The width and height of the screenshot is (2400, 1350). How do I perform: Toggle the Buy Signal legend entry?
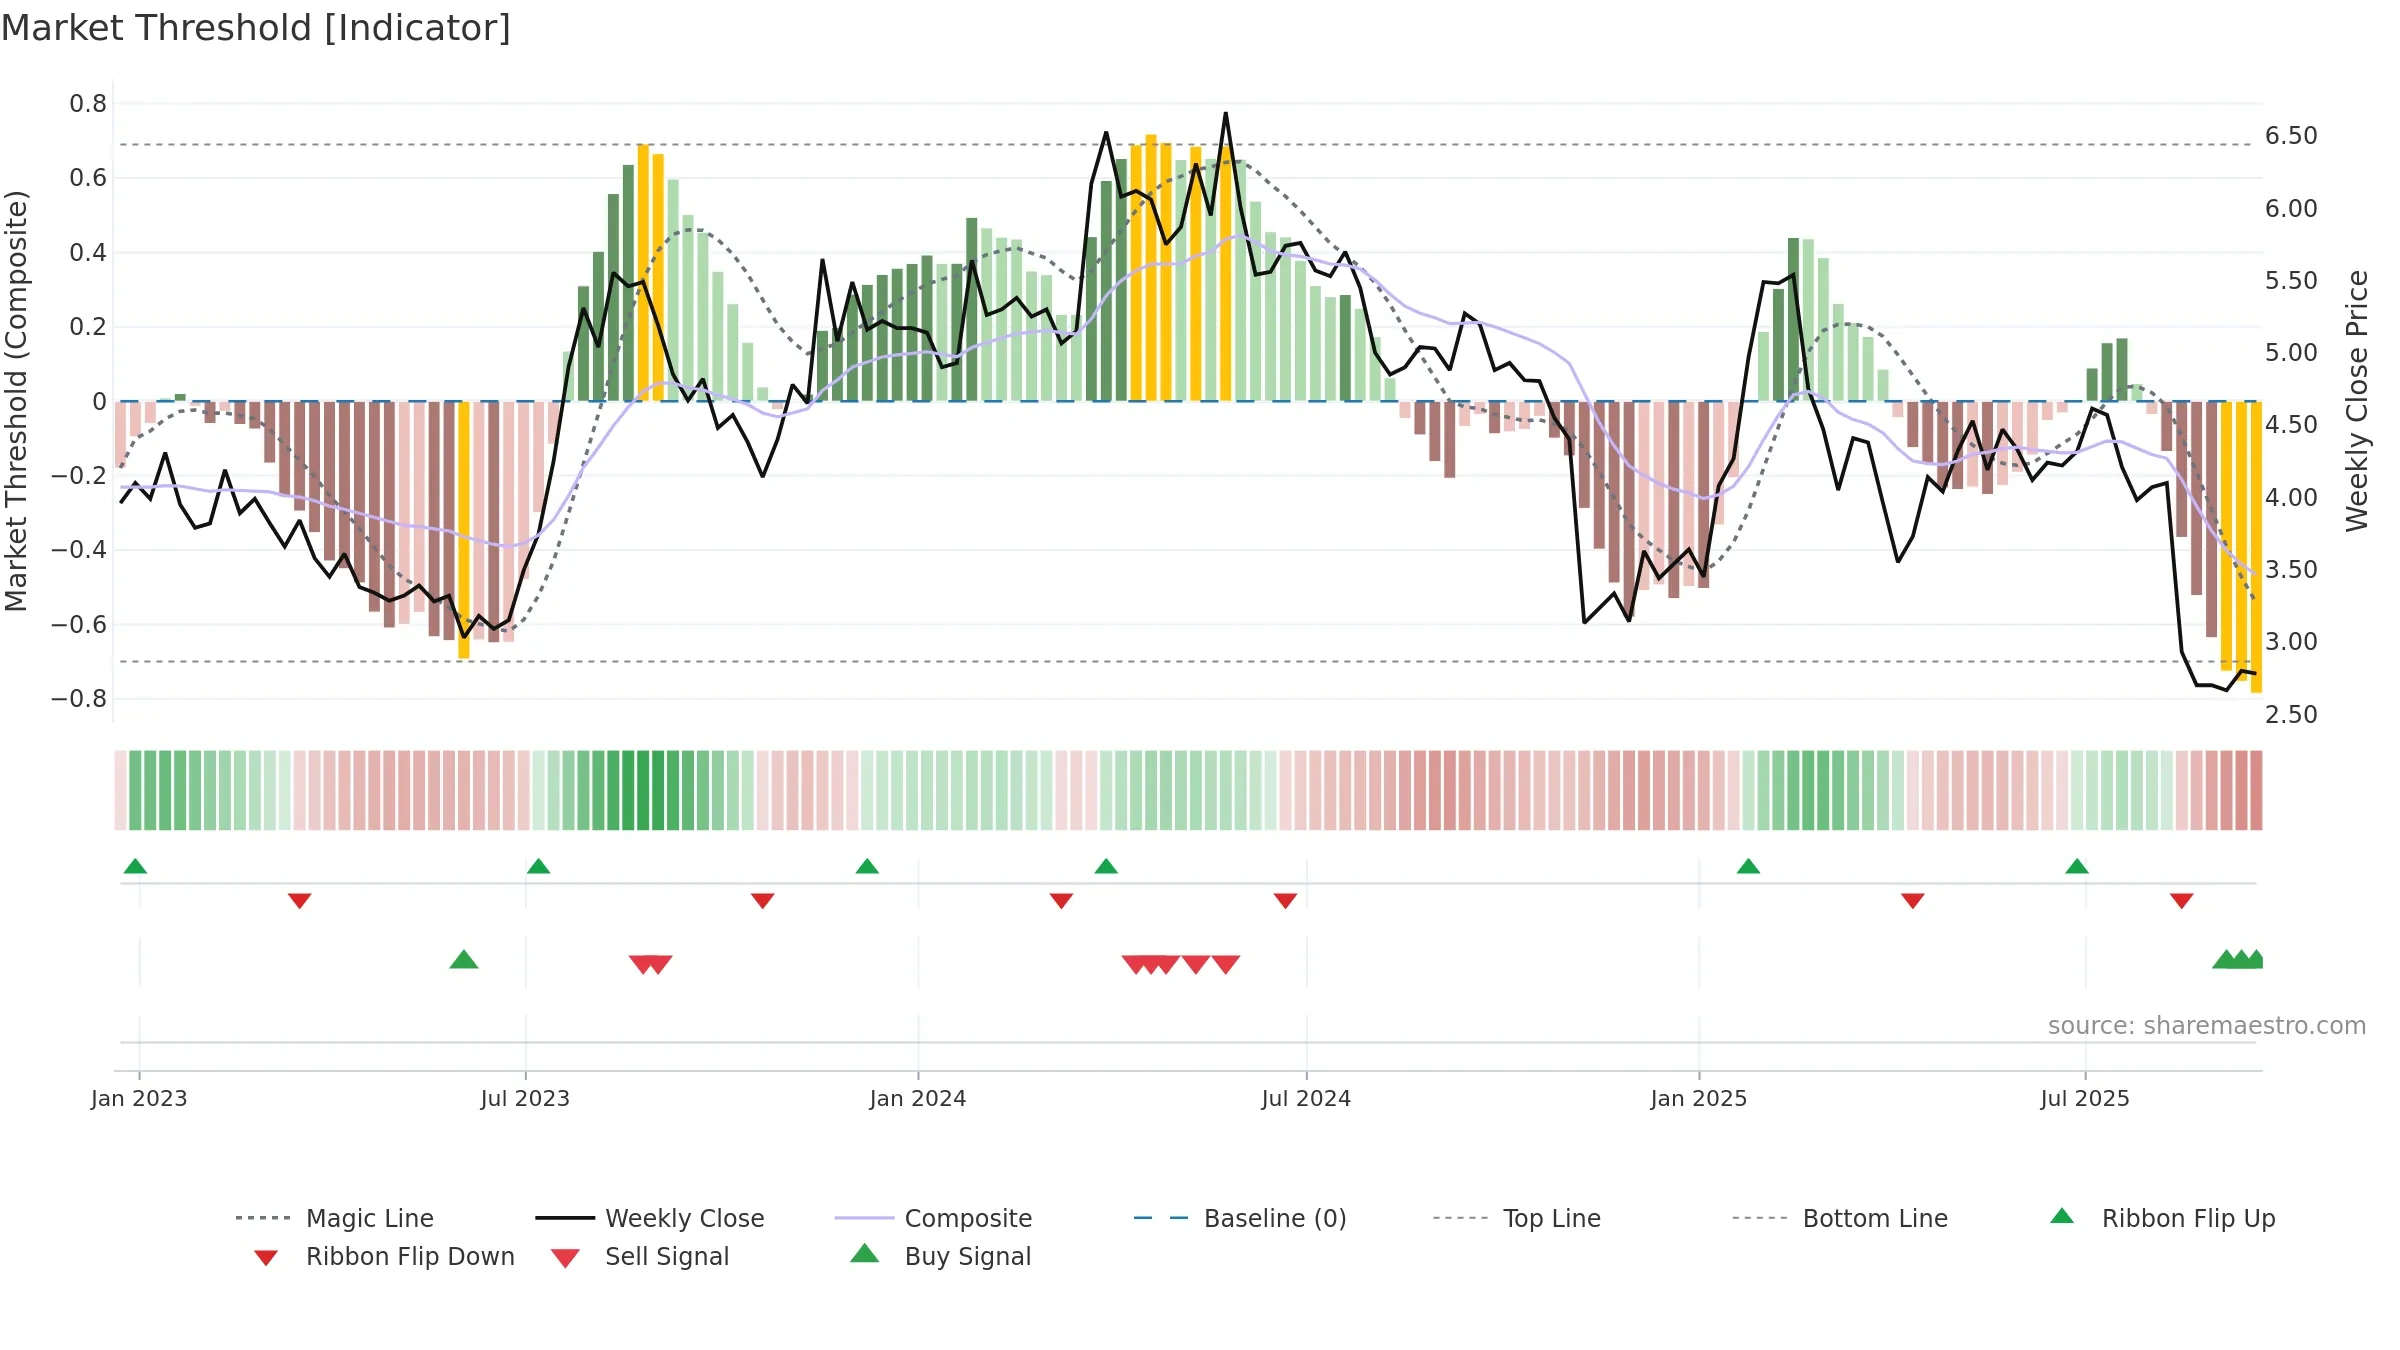coord(940,1256)
